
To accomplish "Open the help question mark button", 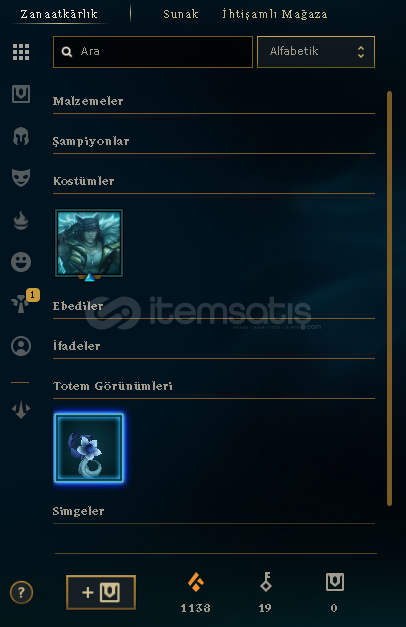I will coord(21,592).
